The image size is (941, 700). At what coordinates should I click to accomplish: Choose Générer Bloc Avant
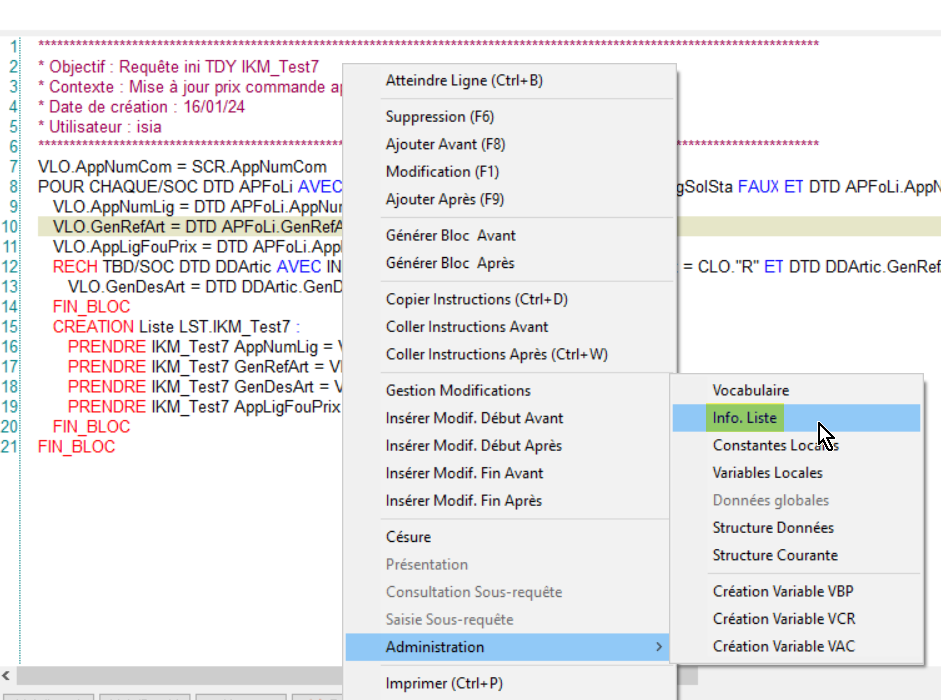tap(450, 236)
